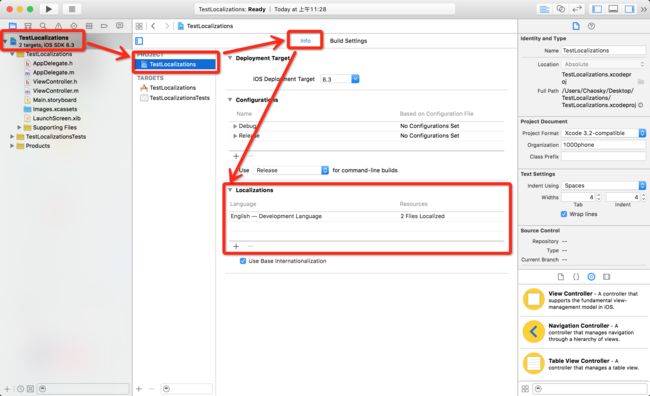Viewport: 650px width, 396px height.
Task: Toggle the Debug area visibility
Action: (613, 9)
